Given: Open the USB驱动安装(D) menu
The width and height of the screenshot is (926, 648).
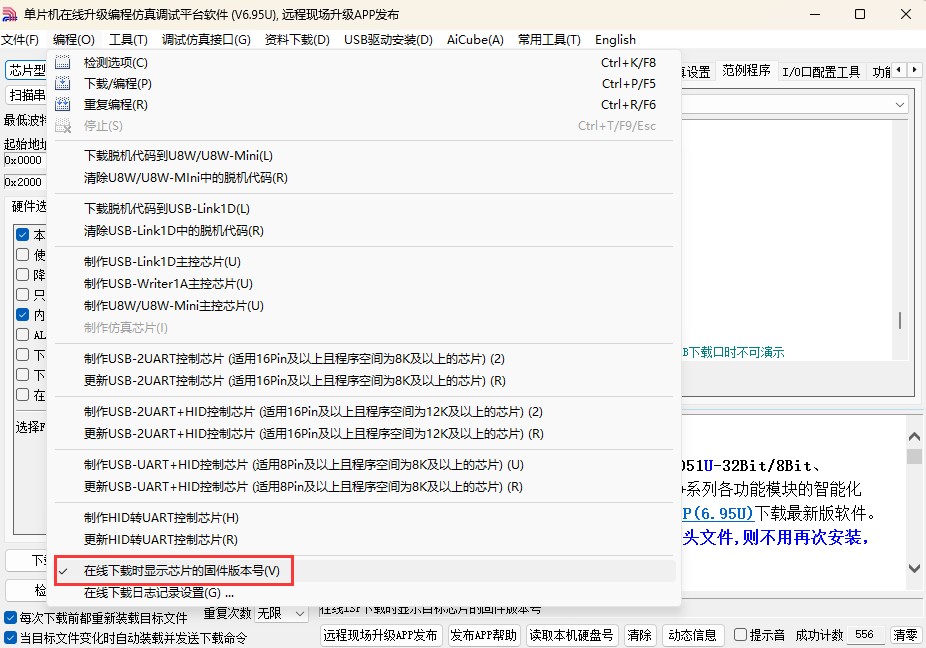Looking at the screenshot, I should (389, 40).
